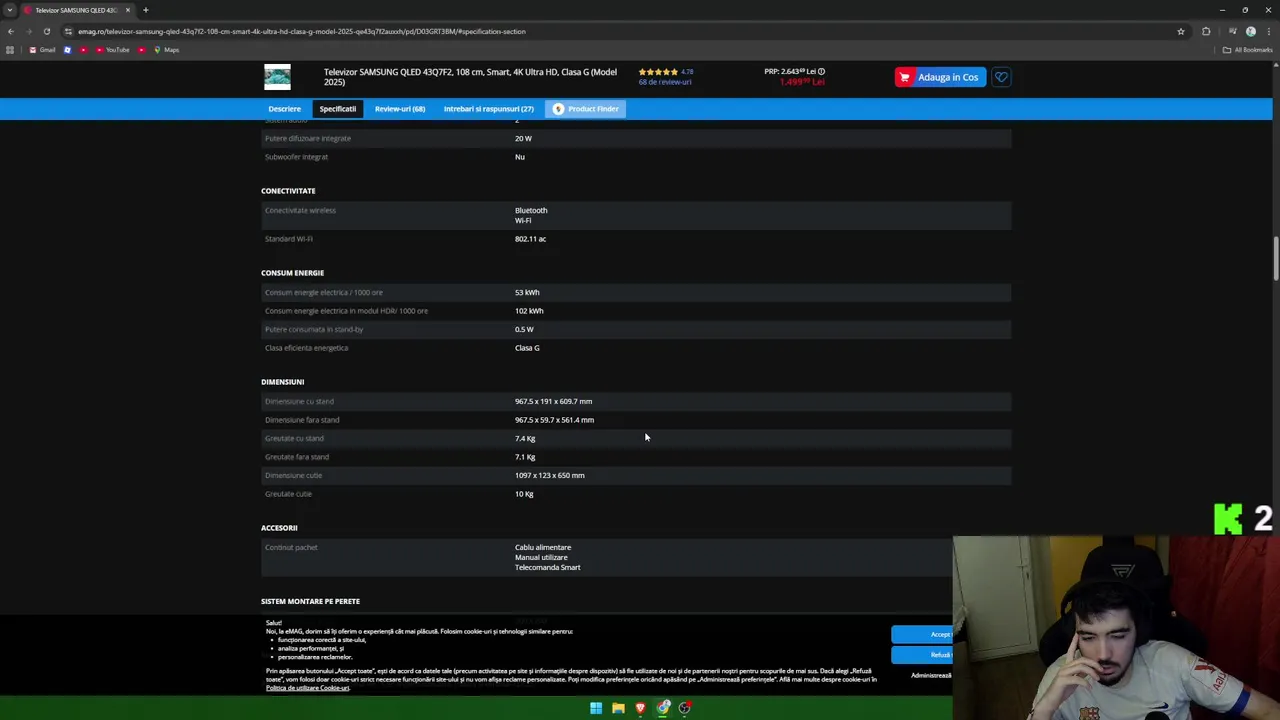
Task: Switch to the Review-uri (68) tab
Action: tap(400, 109)
